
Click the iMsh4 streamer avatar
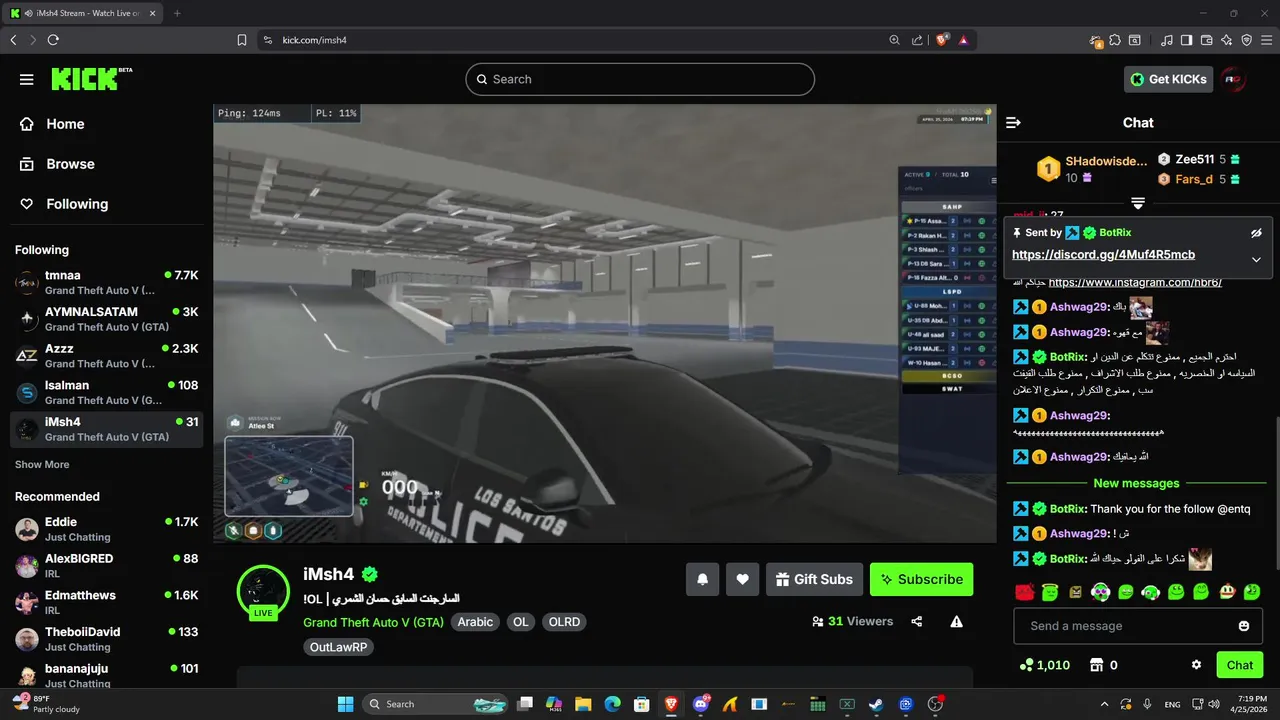click(263, 589)
